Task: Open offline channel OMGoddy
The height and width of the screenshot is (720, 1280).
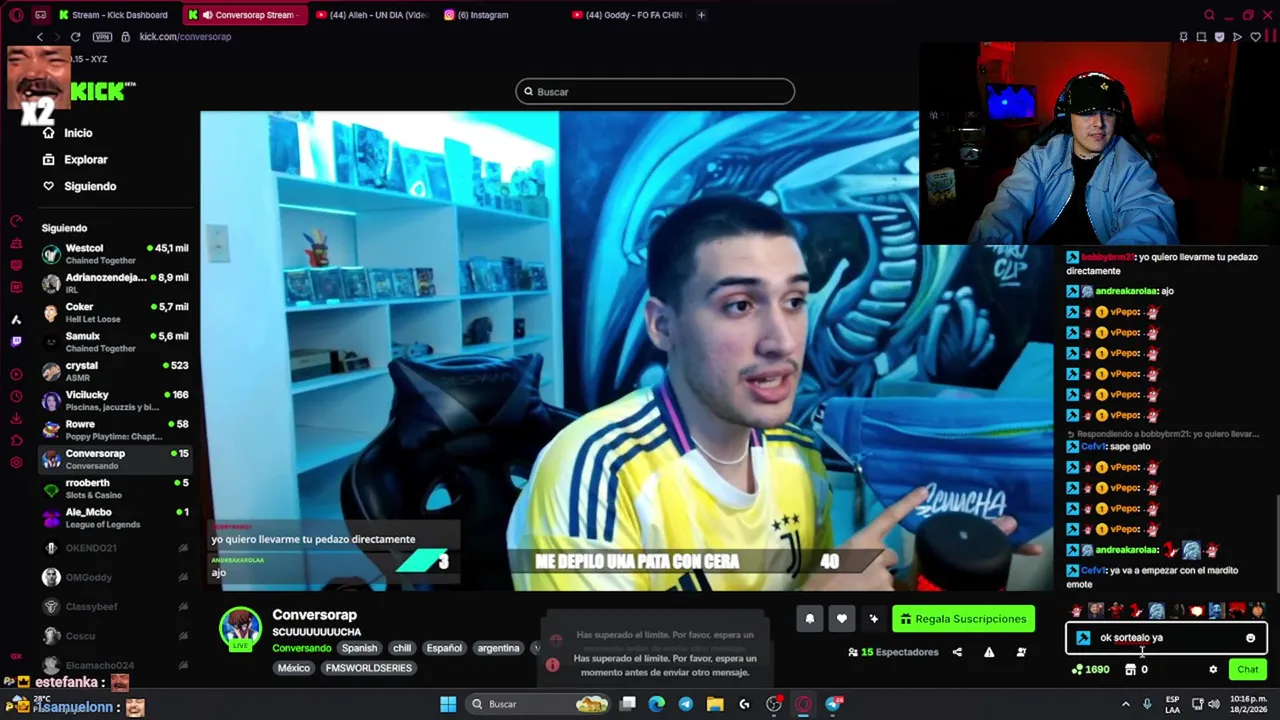Action: click(115, 577)
